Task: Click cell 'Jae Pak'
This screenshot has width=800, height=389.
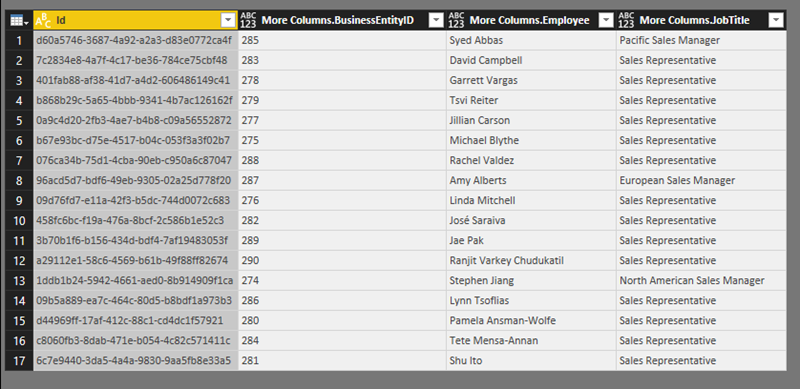Action: click(x=531, y=240)
